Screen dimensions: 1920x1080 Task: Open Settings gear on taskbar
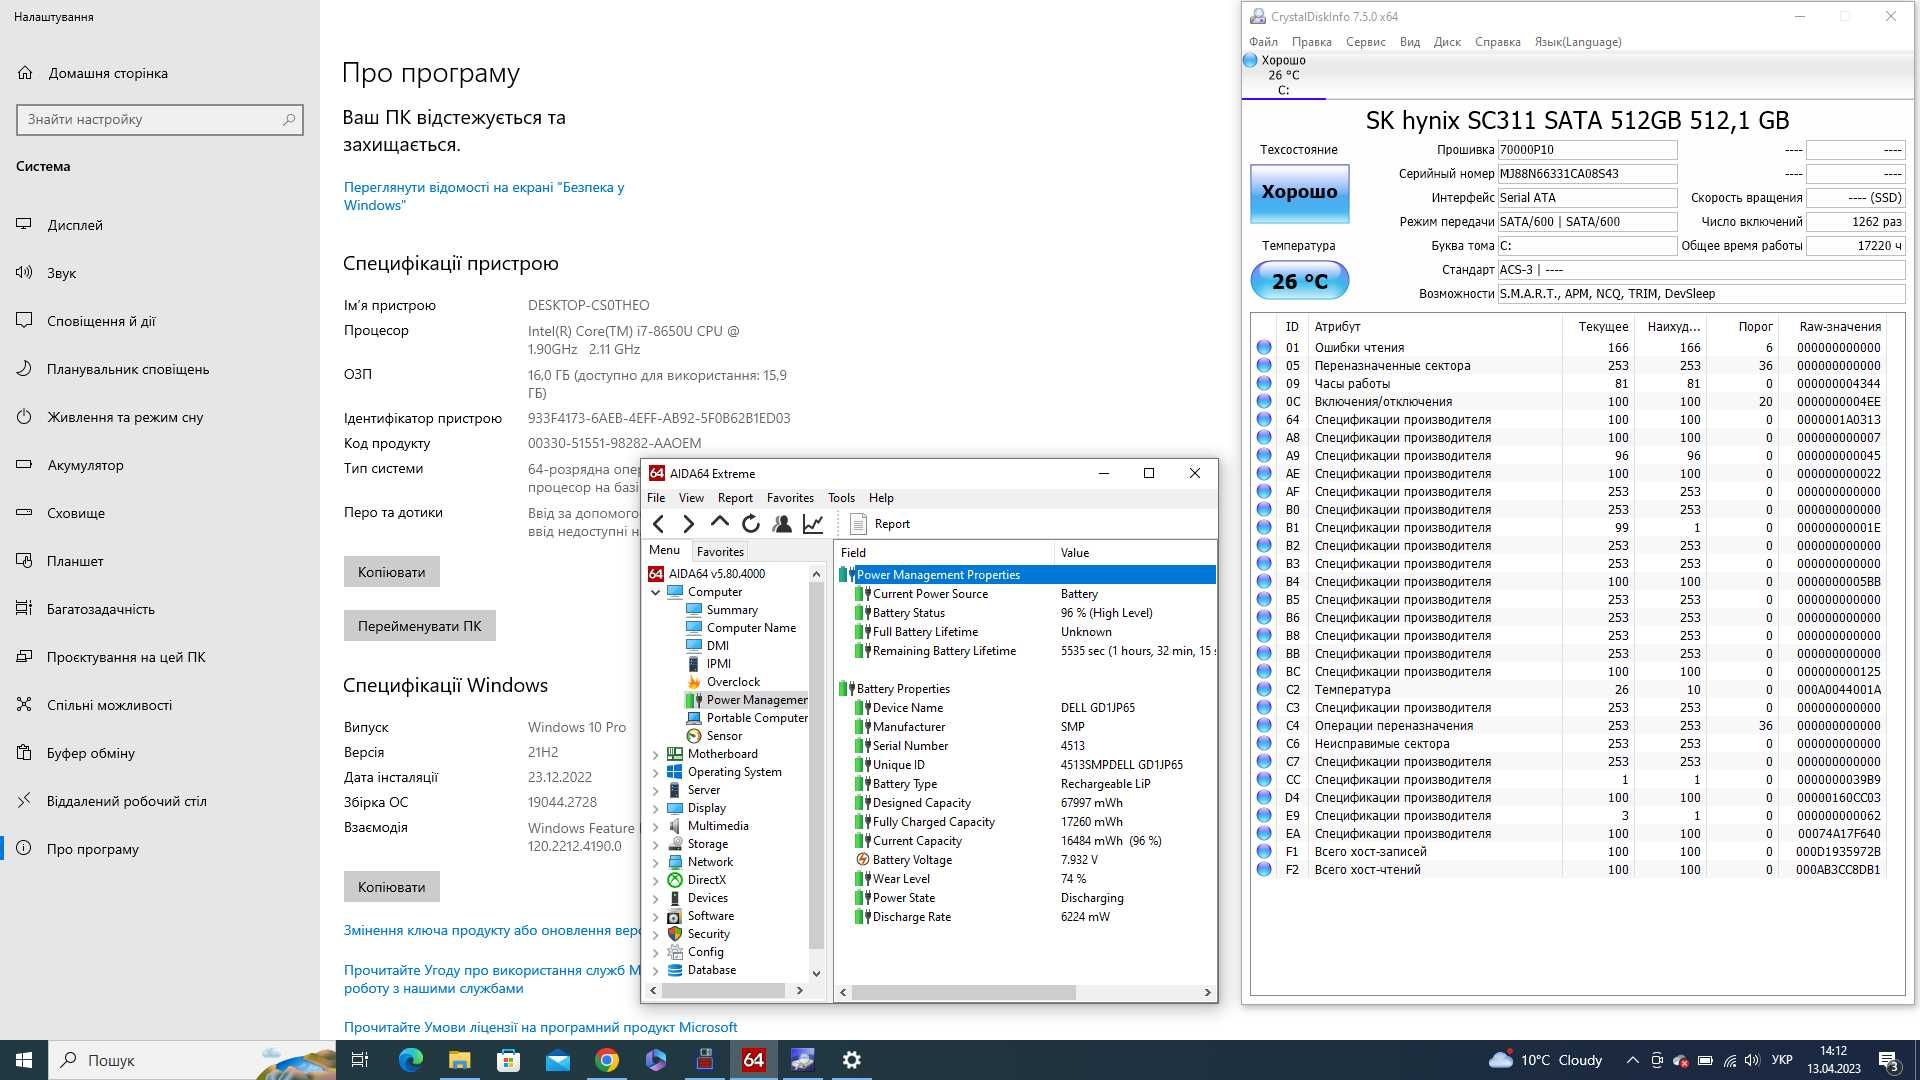tap(852, 1060)
